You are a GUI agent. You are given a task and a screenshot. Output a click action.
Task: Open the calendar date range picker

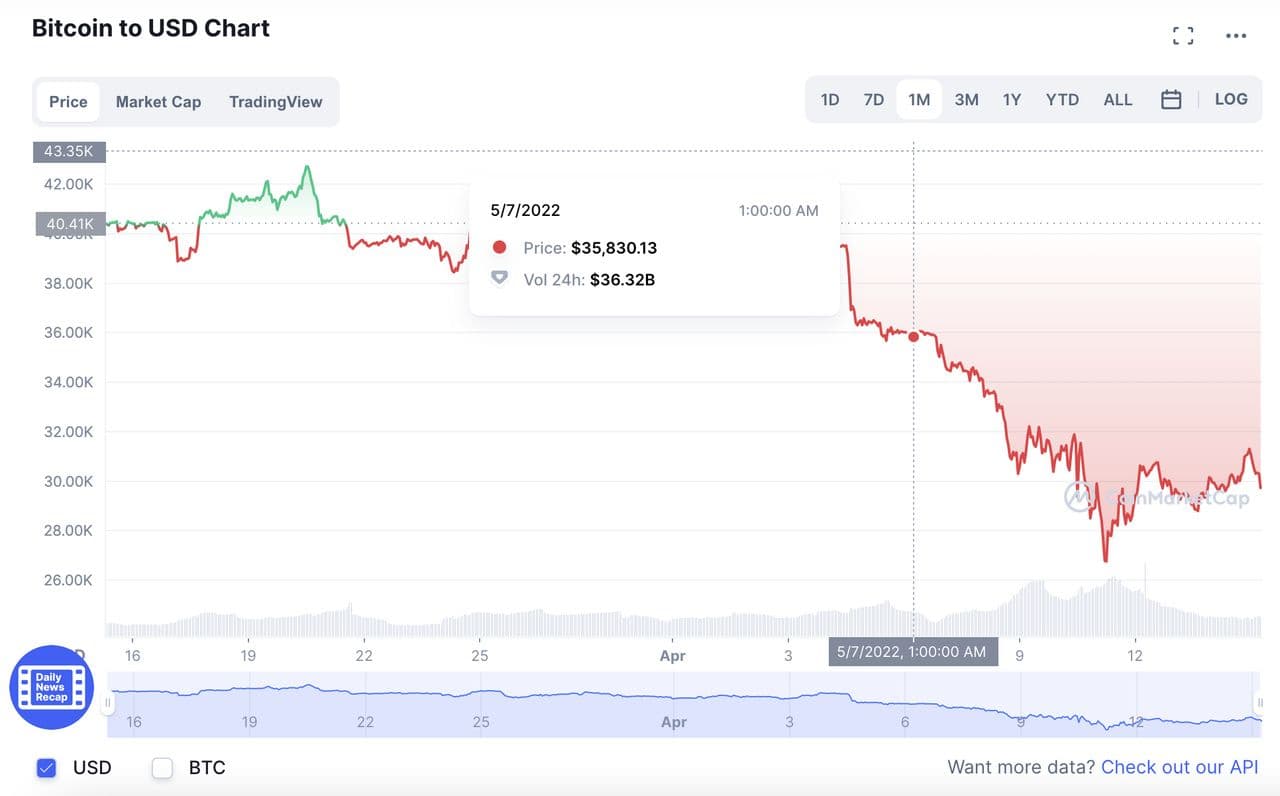(x=1171, y=100)
